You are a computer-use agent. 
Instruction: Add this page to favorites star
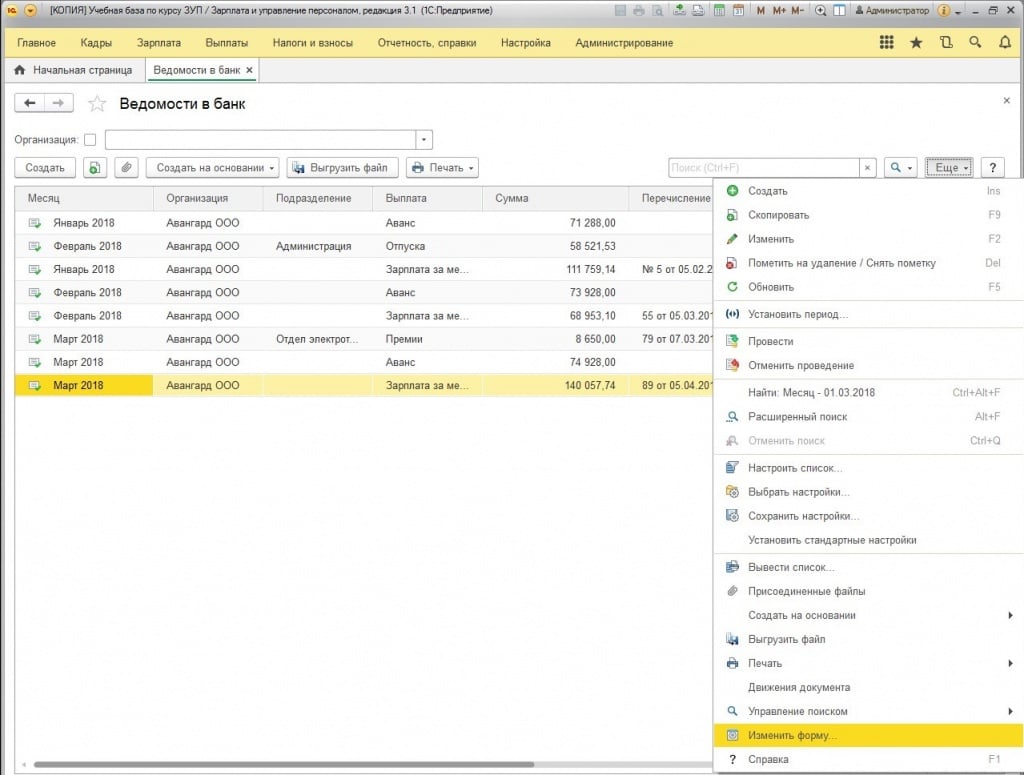(x=97, y=104)
